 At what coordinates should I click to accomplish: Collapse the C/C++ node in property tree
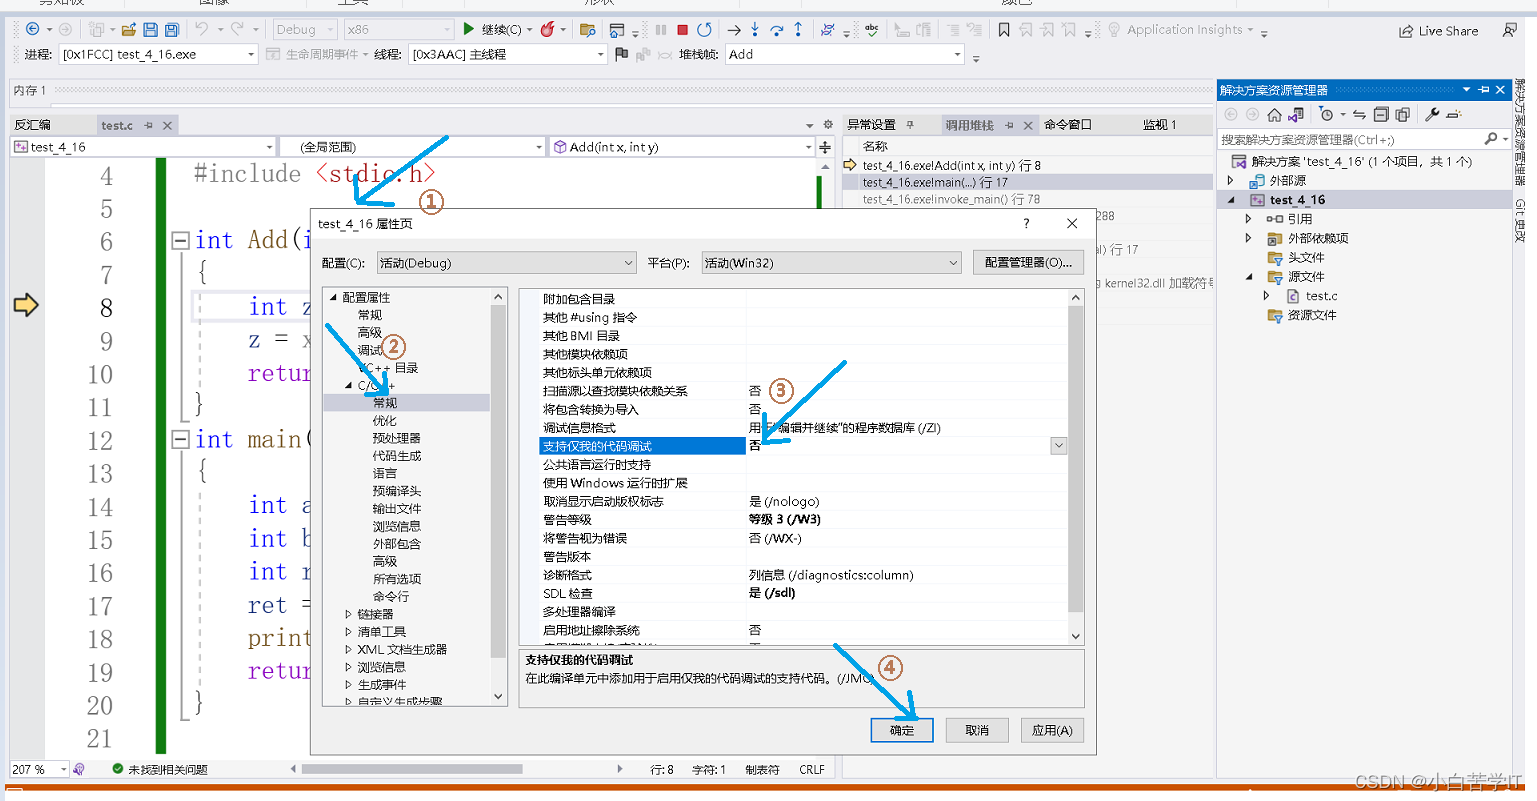click(x=348, y=385)
